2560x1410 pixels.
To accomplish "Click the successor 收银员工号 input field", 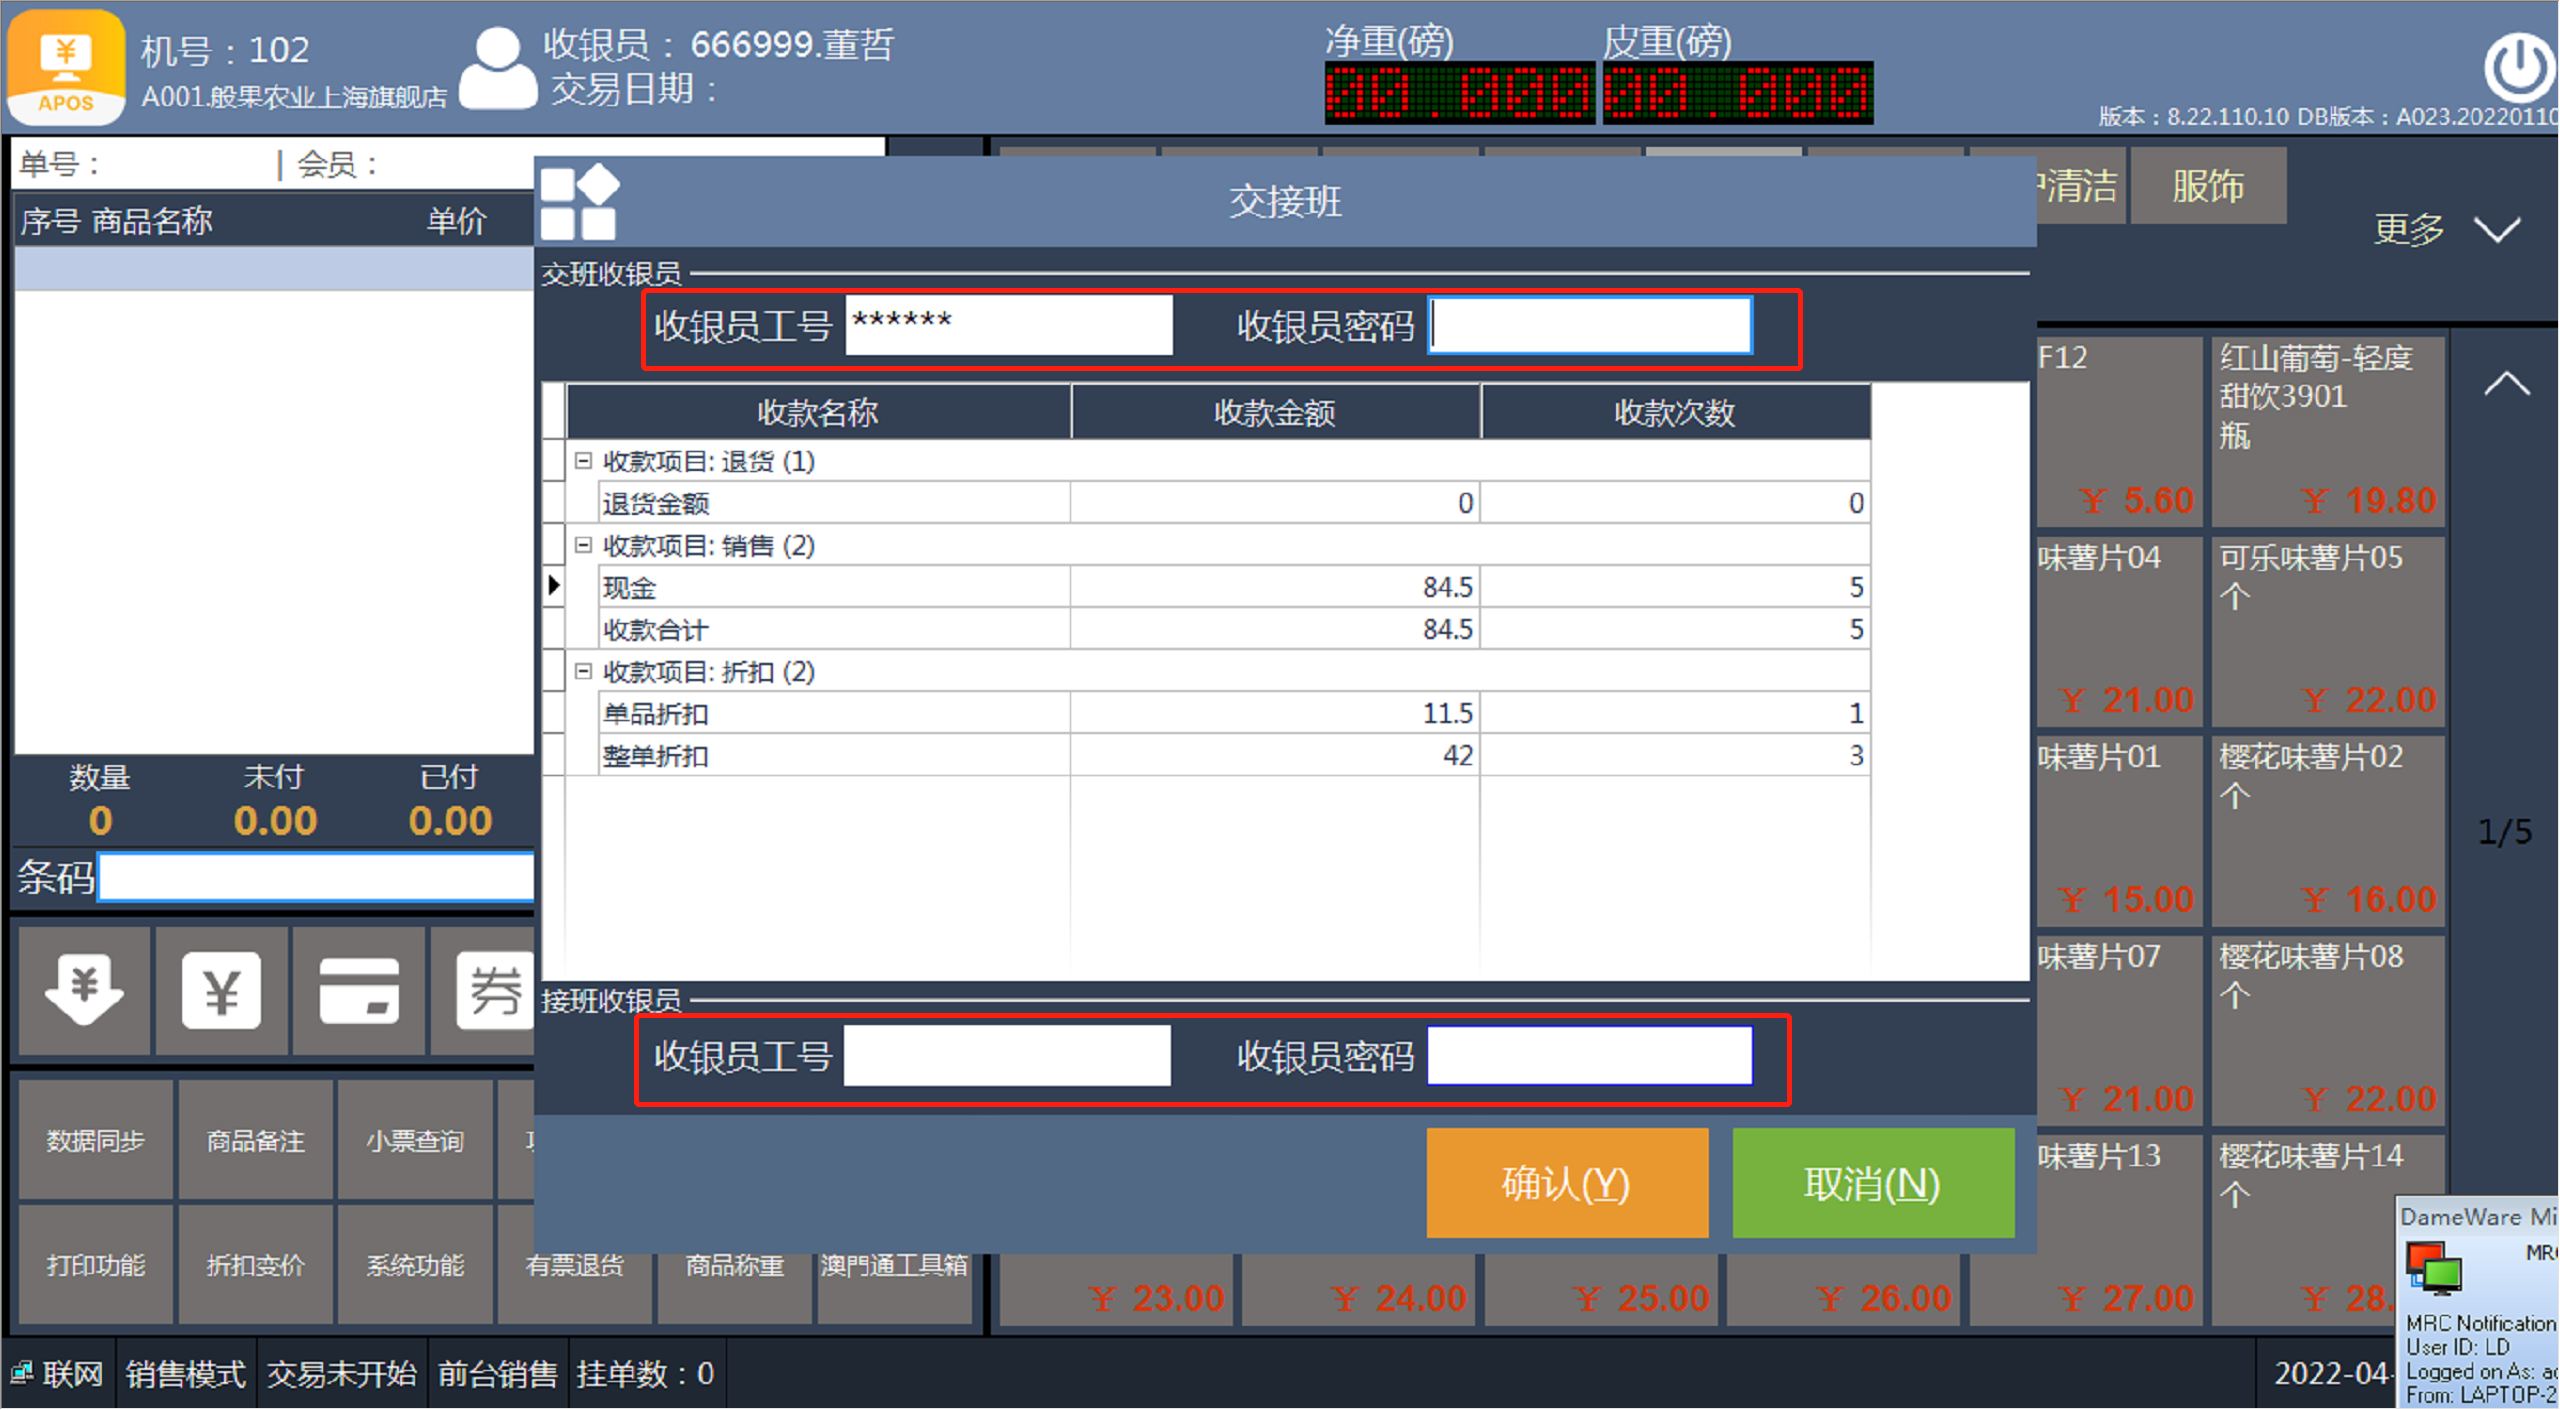I will [x=1007, y=1055].
